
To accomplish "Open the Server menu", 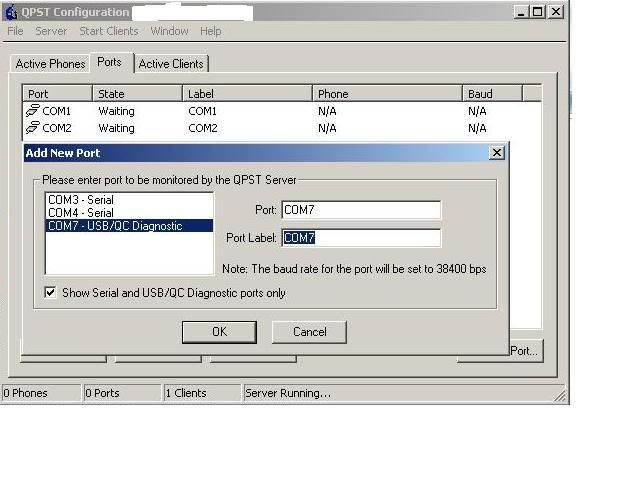I will click(51, 31).
